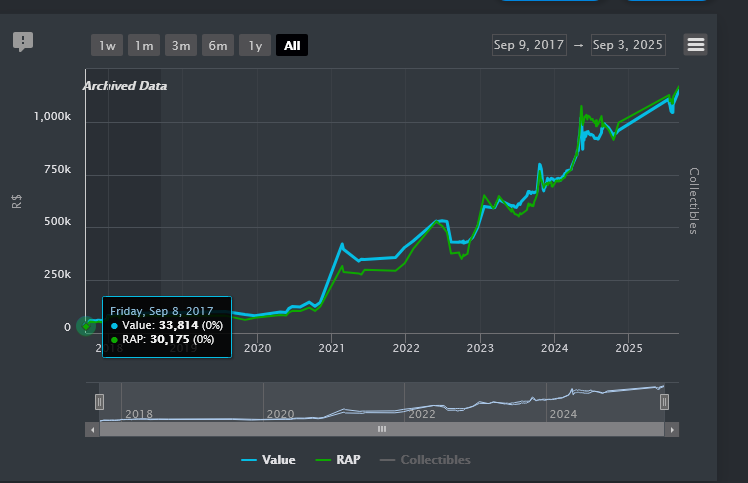Click the 2022 label in the navigator
The height and width of the screenshot is (483, 748).
[422, 414]
